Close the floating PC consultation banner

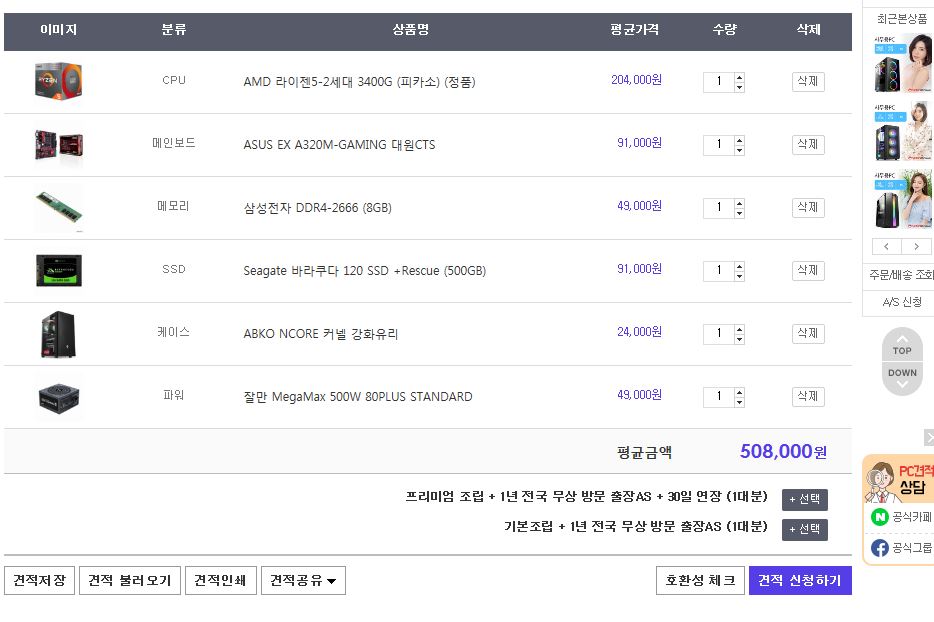[x=929, y=438]
